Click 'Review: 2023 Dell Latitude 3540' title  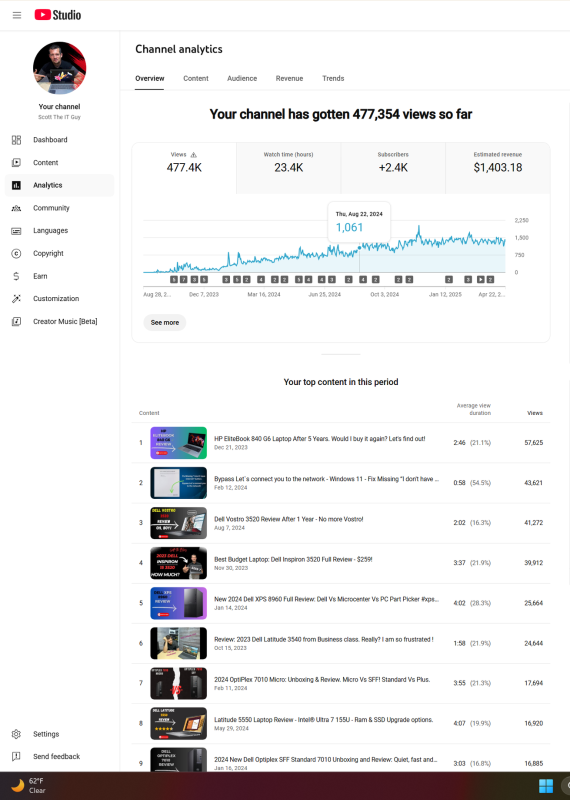pyautogui.click(x=324, y=640)
